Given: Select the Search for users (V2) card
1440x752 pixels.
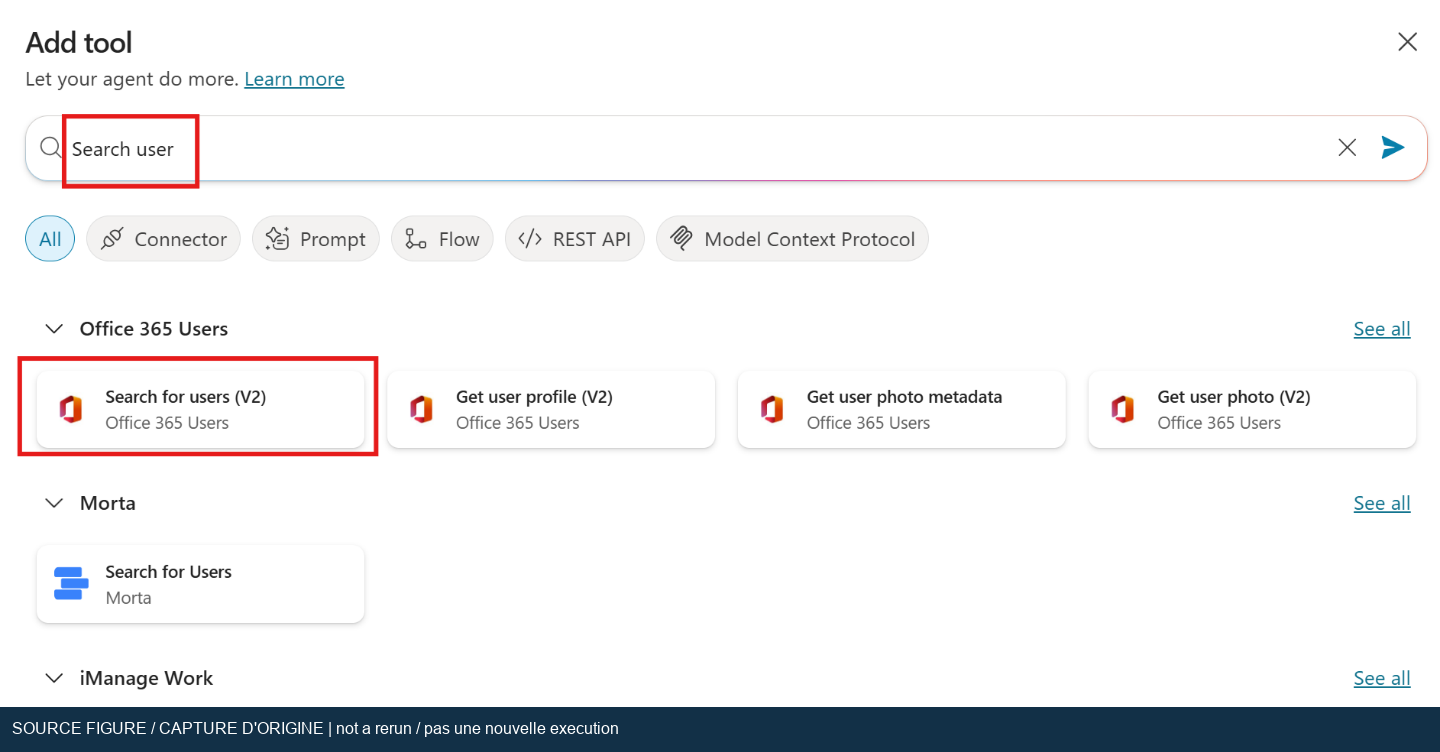Looking at the screenshot, I should (x=201, y=409).
